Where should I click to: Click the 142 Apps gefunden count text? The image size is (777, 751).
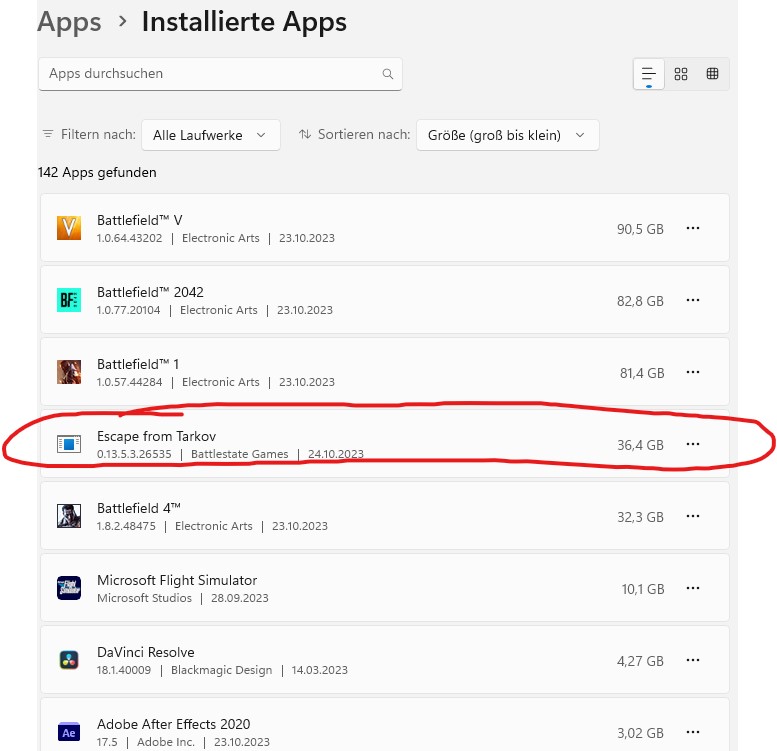pos(97,172)
